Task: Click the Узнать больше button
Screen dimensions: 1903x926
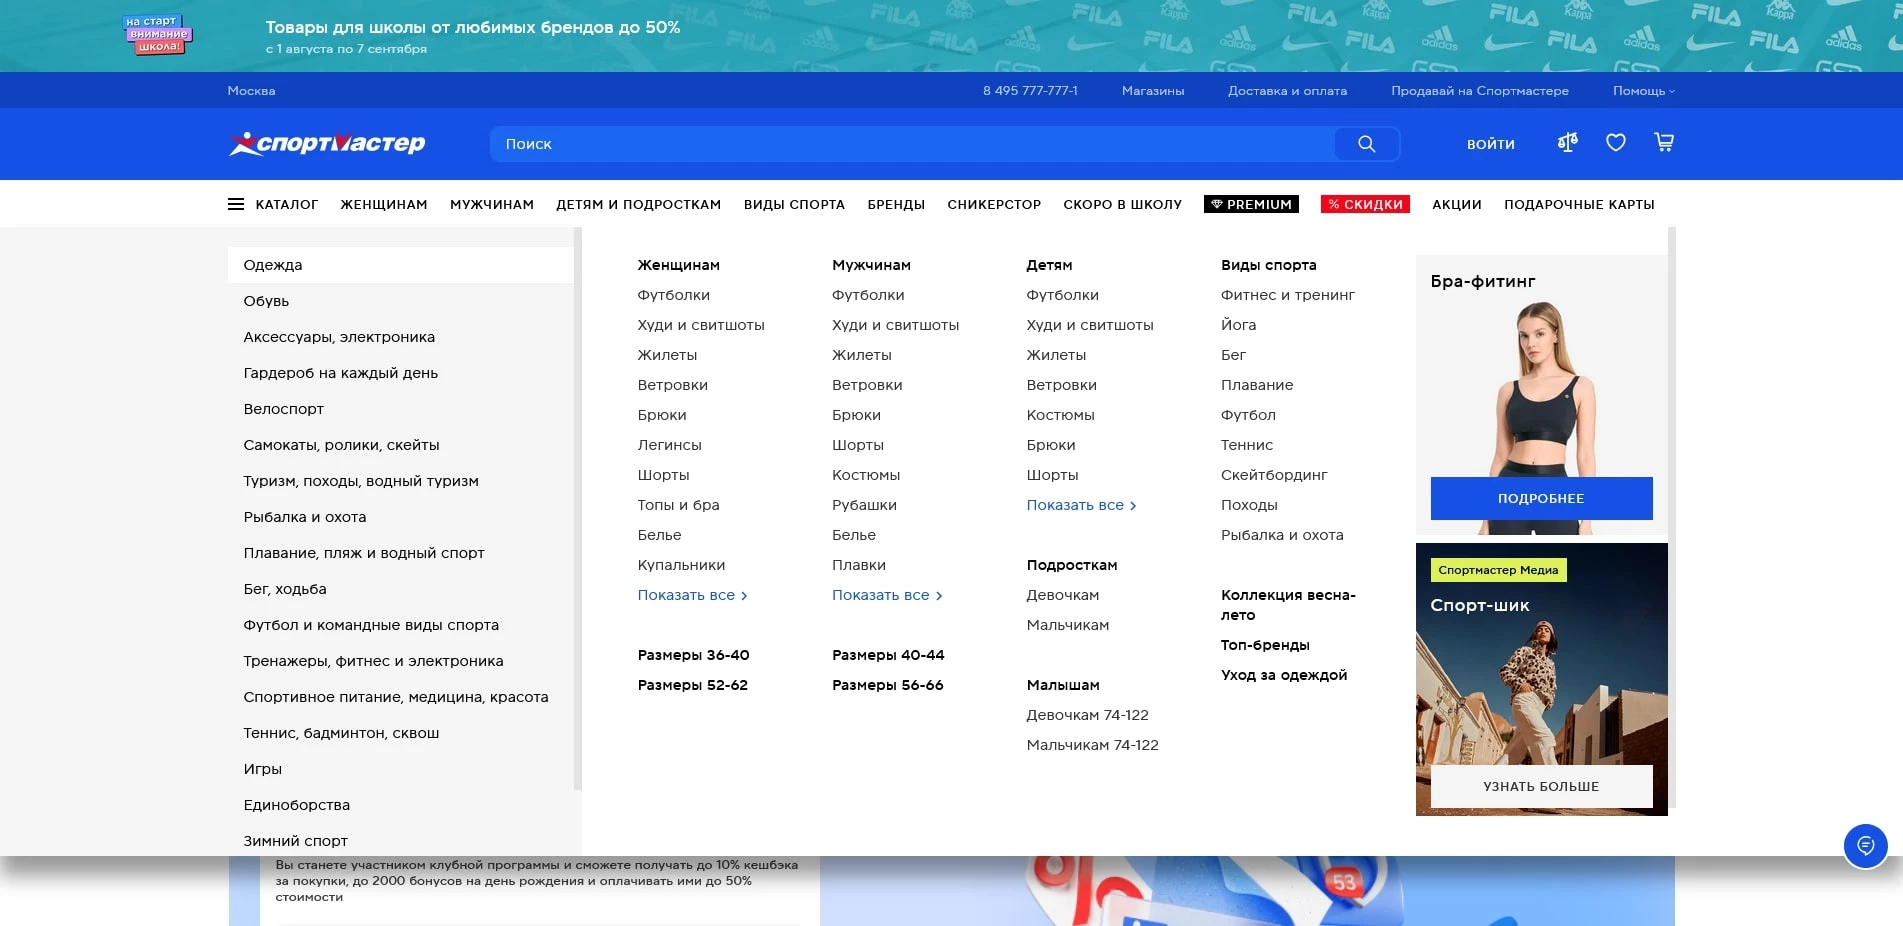Action: coord(1540,786)
